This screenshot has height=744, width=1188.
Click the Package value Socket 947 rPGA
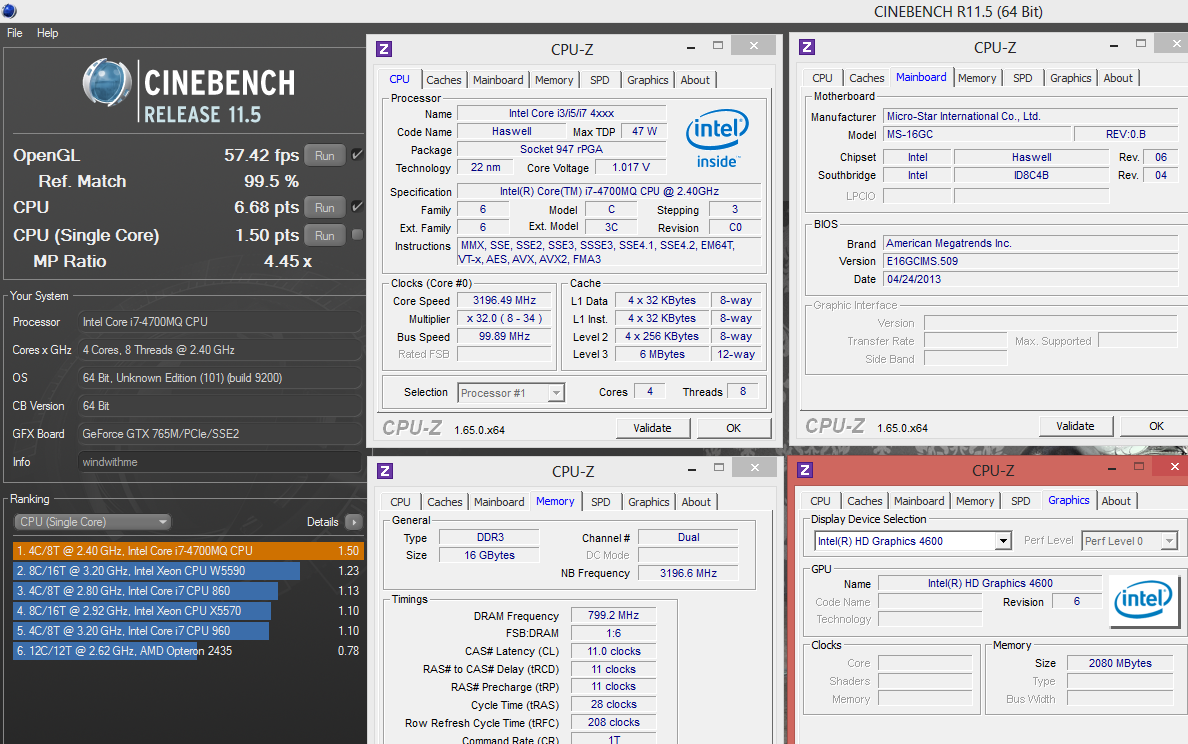[x=561, y=150]
